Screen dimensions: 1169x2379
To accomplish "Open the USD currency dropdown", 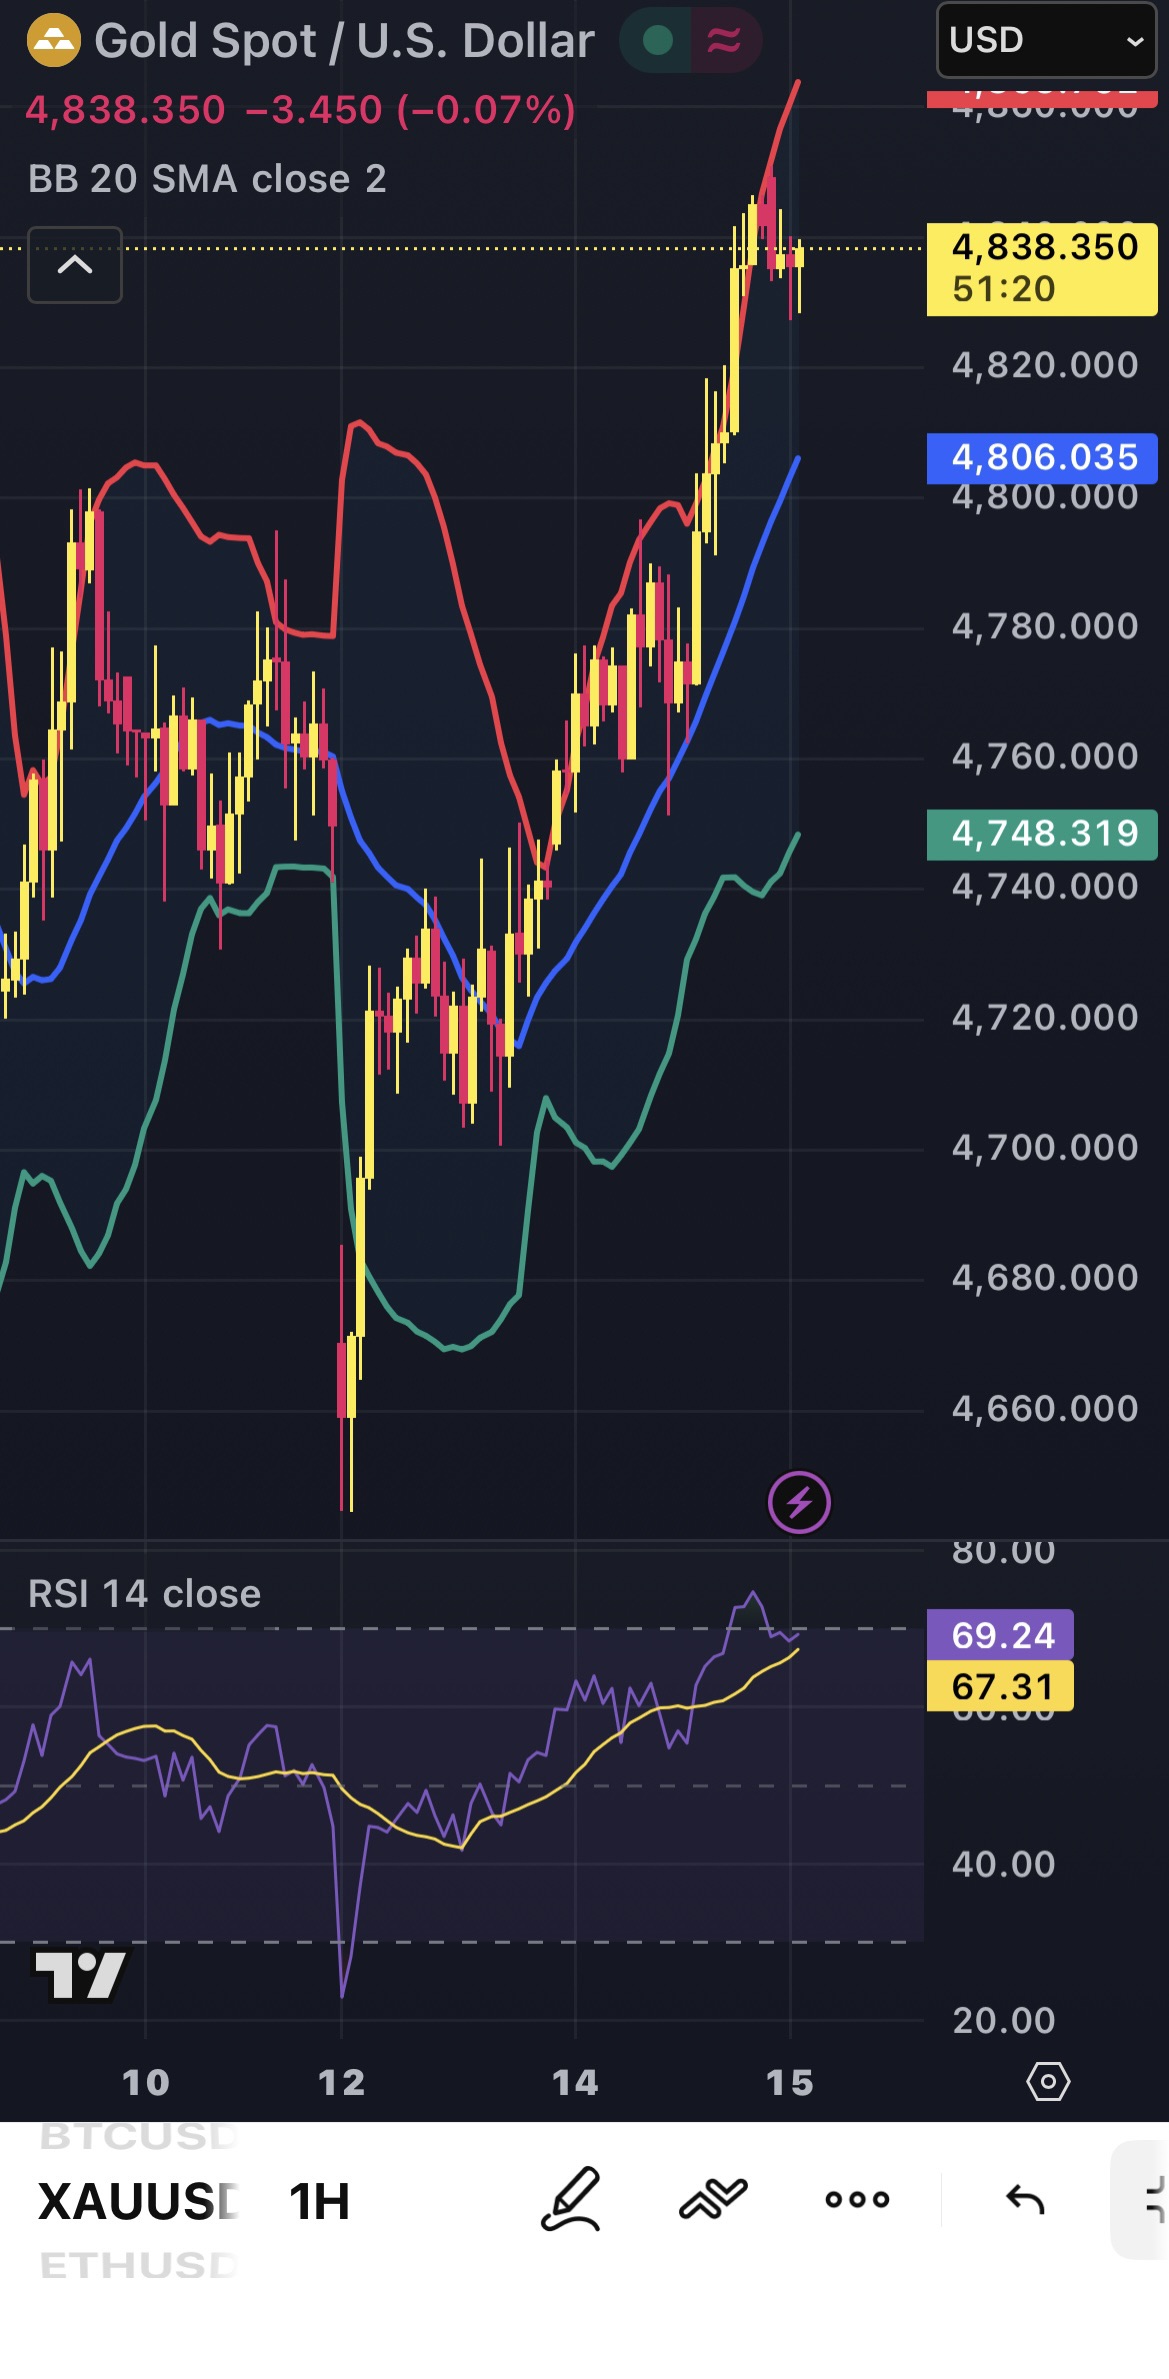I will (x=1046, y=41).
